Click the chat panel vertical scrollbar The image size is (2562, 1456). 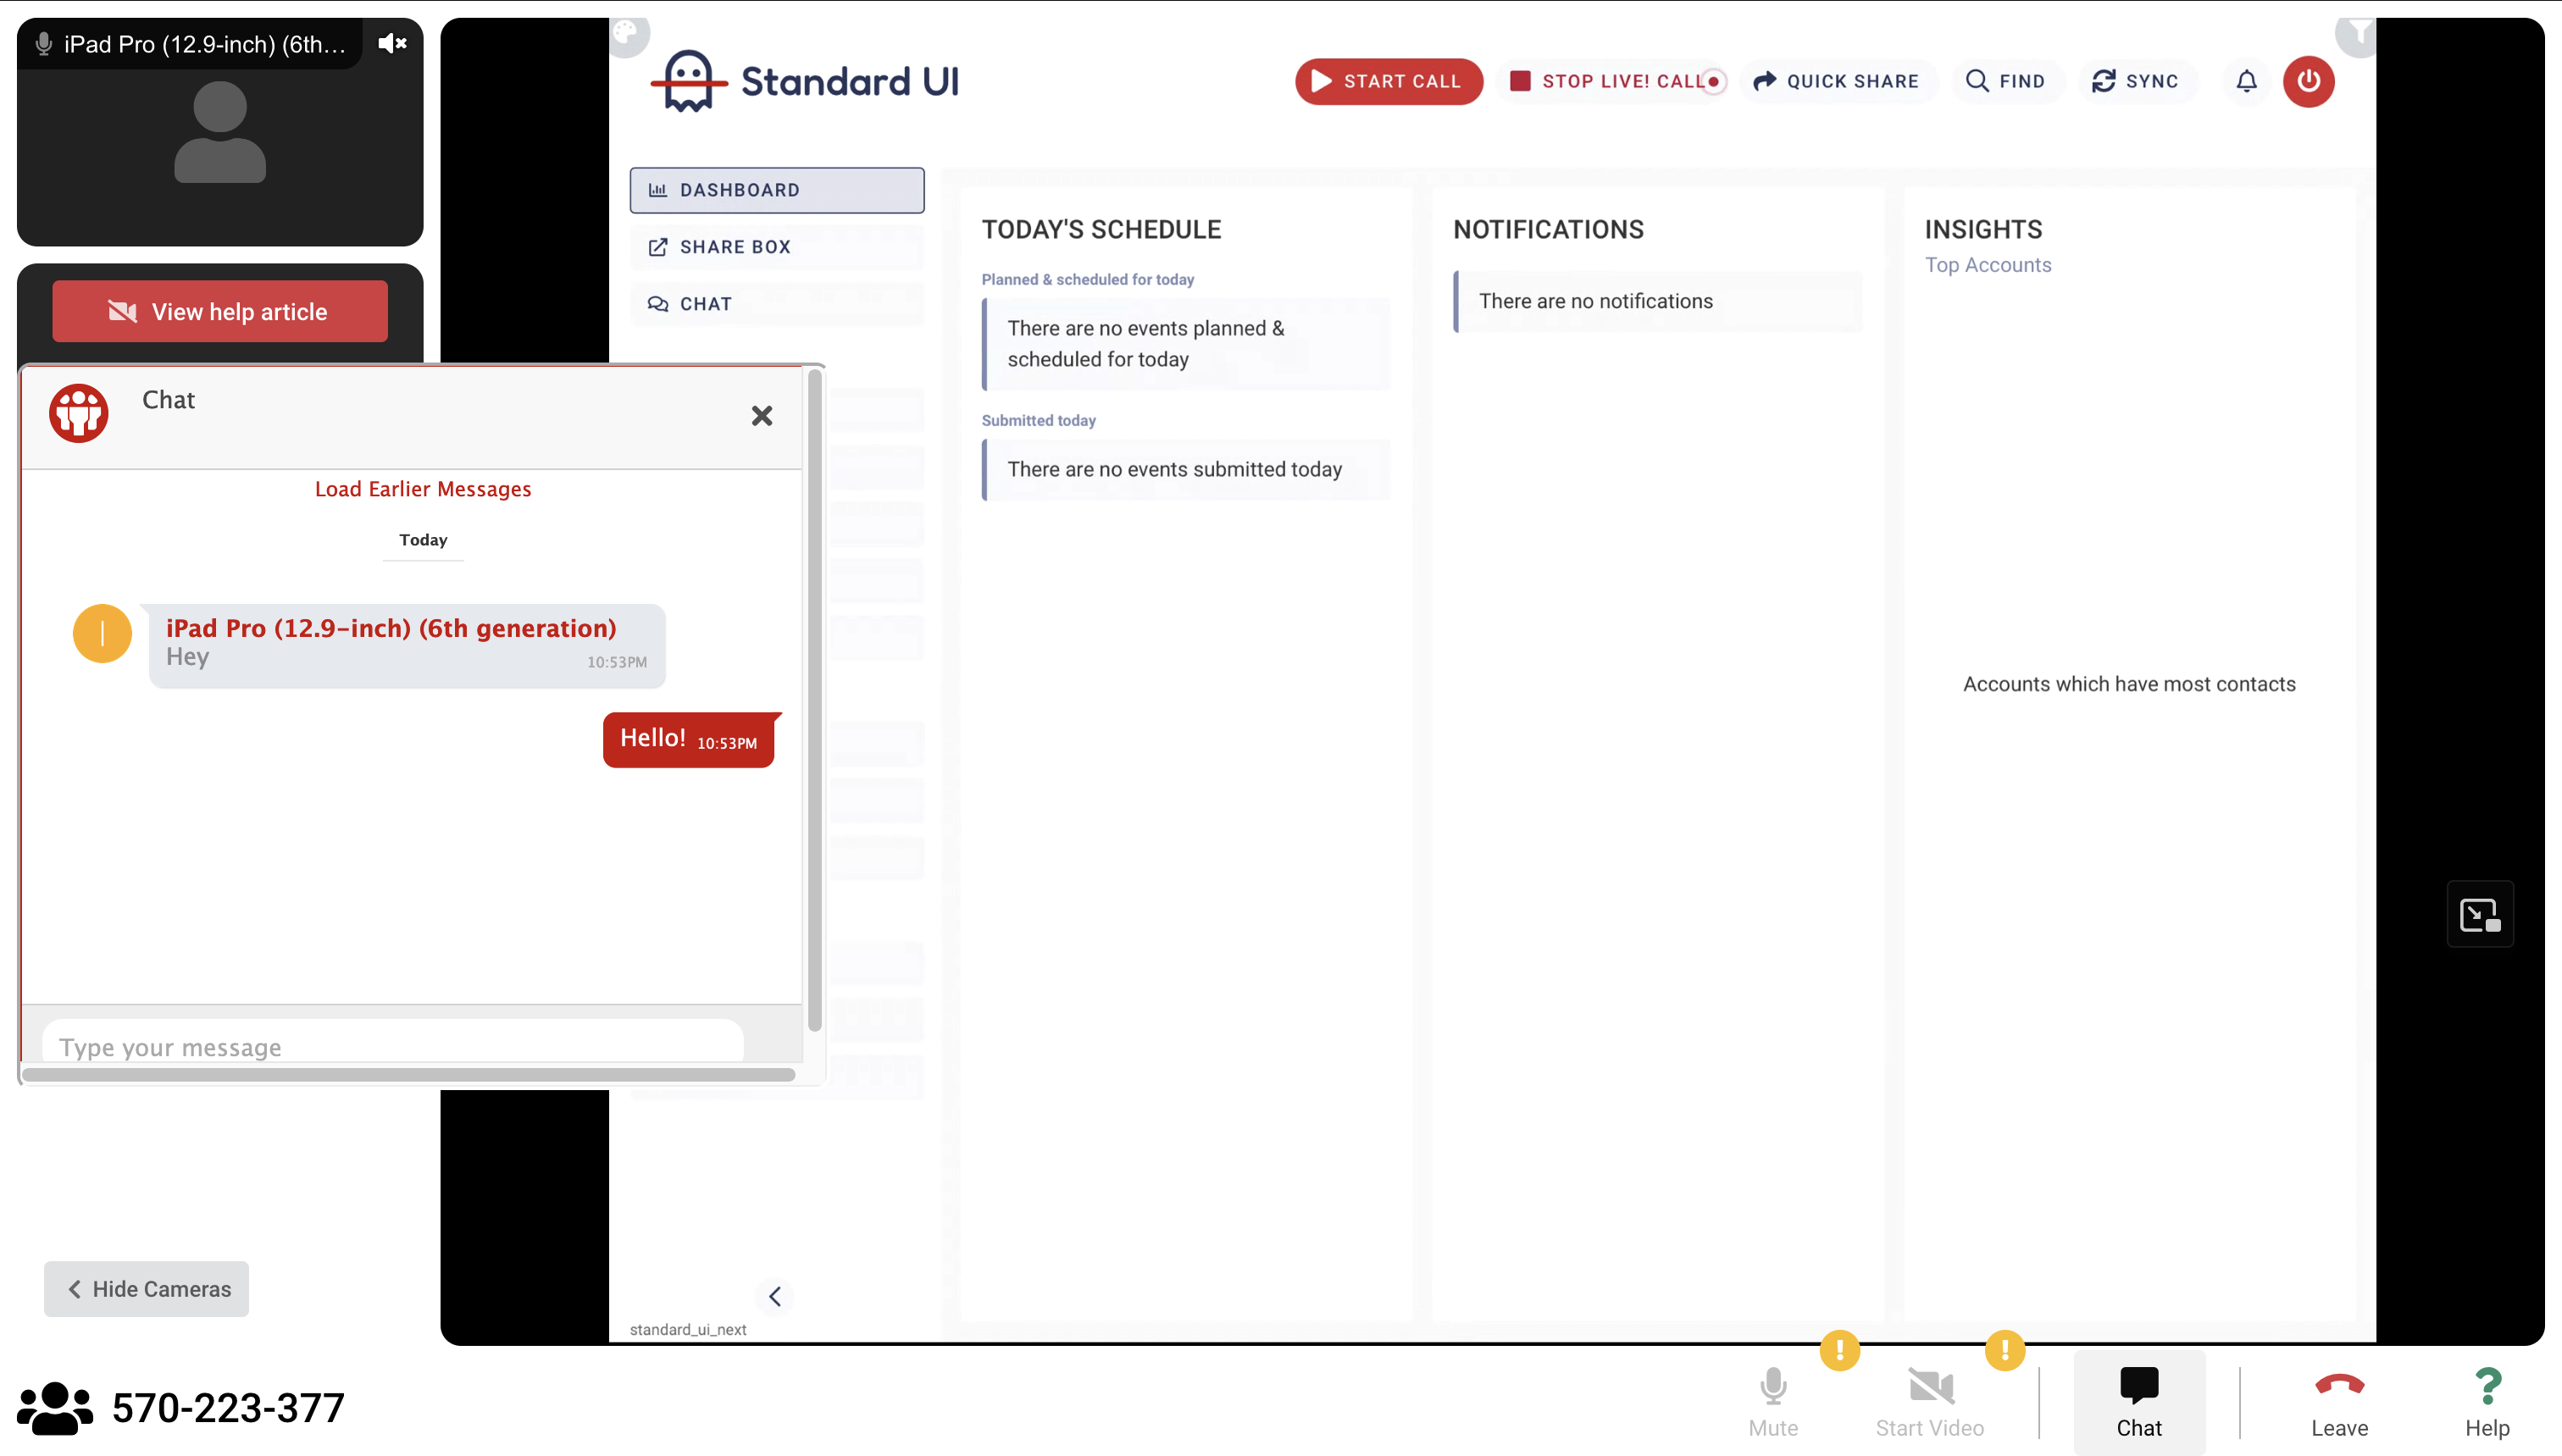click(x=815, y=700)
